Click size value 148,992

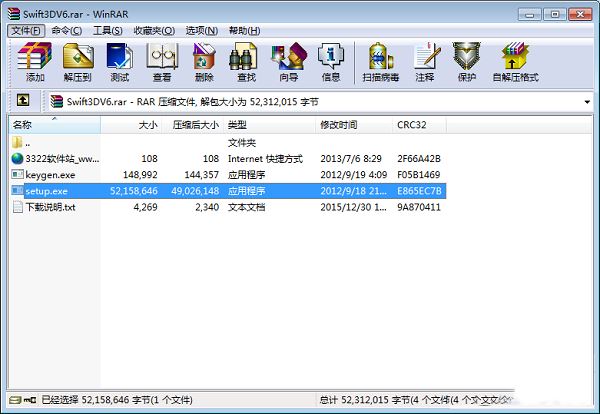coord(140,175)
